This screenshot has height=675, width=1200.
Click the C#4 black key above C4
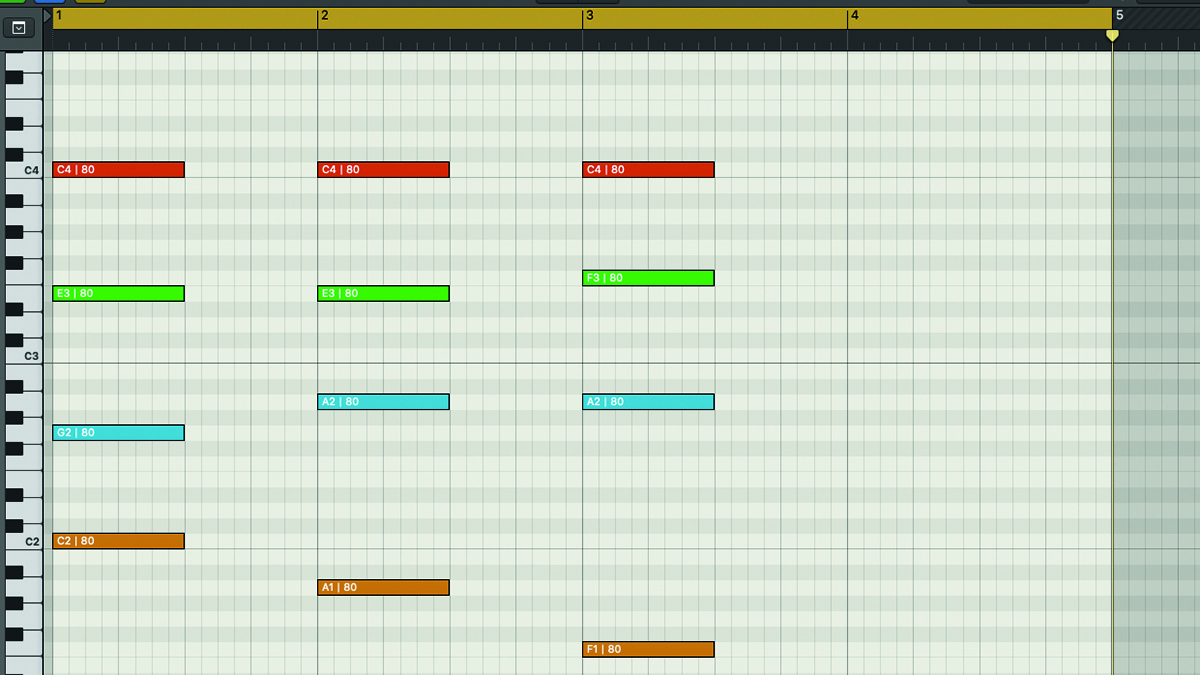click(14, 155)
